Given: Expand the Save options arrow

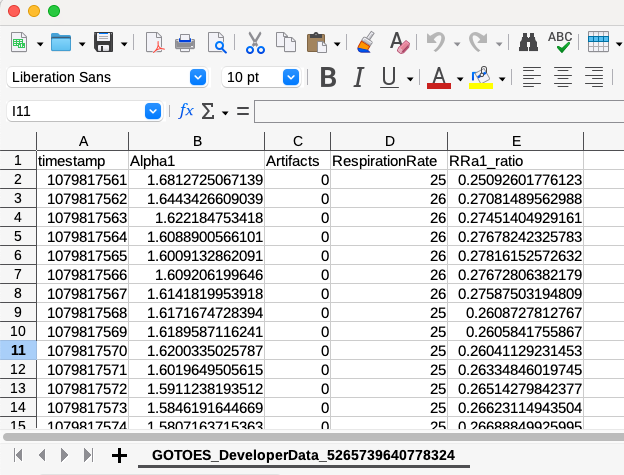Looking at the screenshot, I should [x=124, y=43].
